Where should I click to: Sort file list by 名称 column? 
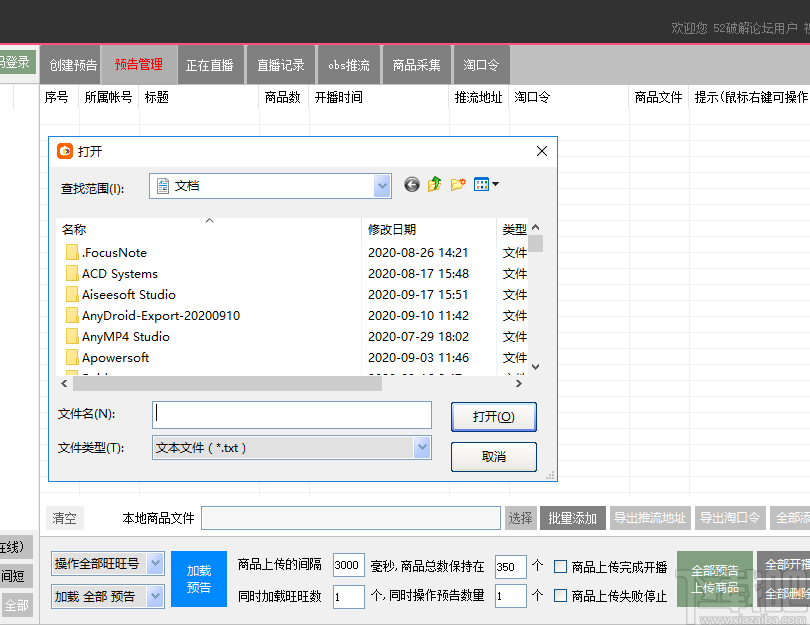(x=74, y=229)
